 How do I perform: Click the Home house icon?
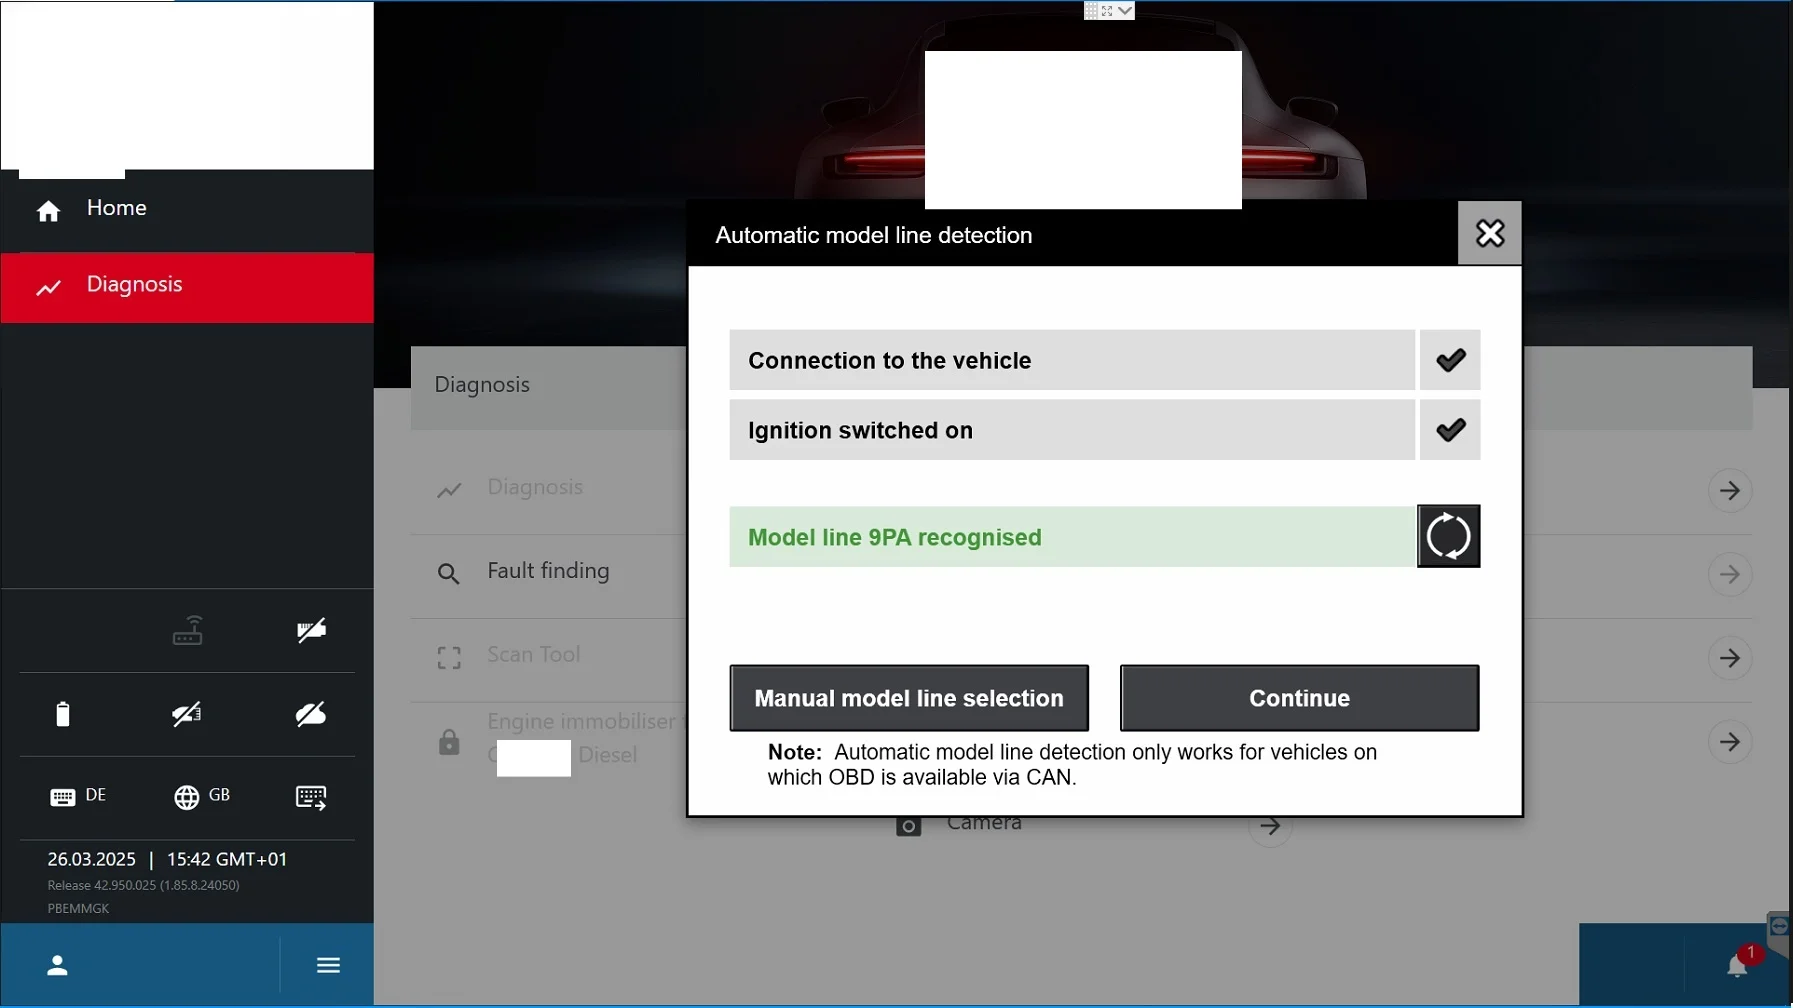(x=48, y=211)
